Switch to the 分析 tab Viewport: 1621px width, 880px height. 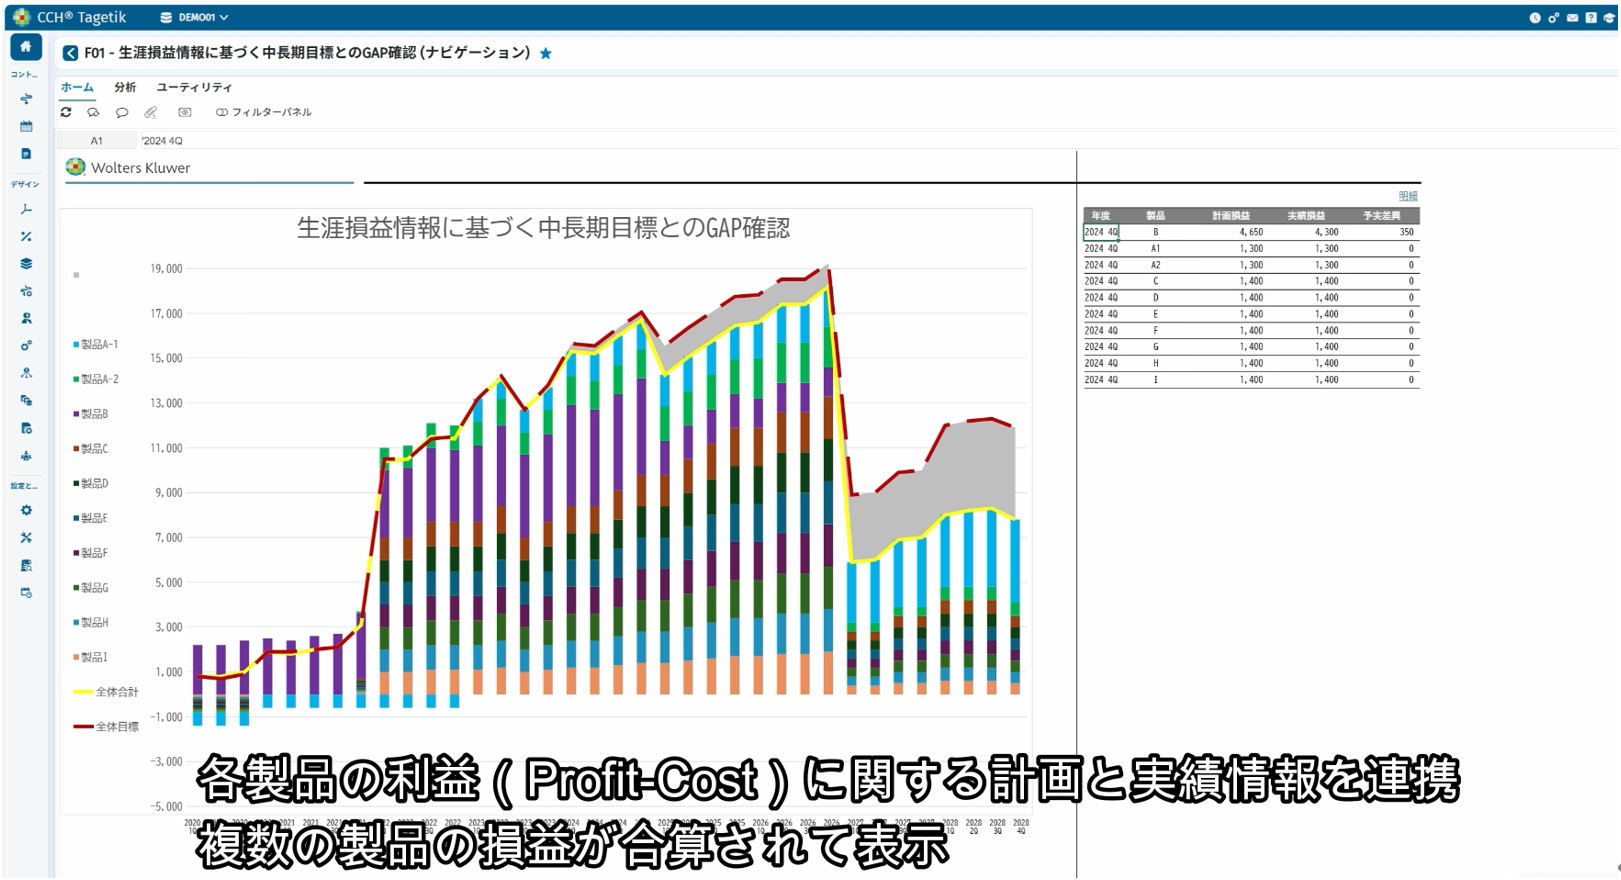click(125, 88)
